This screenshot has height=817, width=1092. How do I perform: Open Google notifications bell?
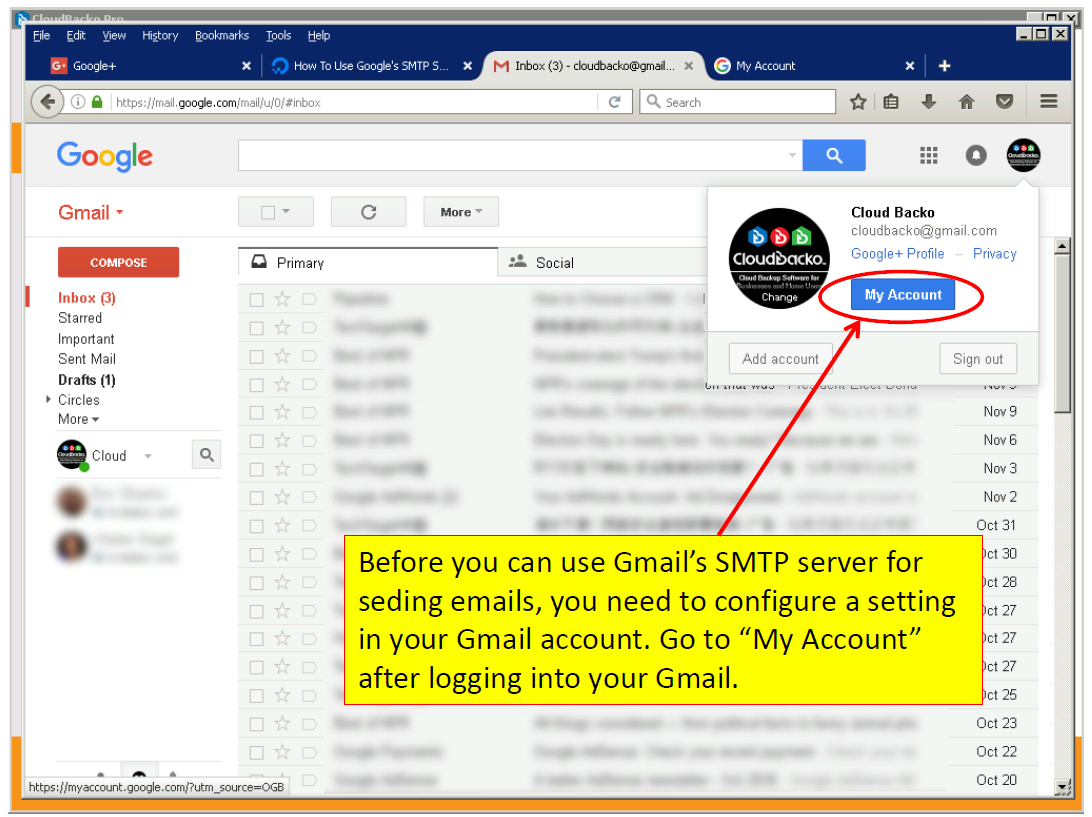point(976,155)
